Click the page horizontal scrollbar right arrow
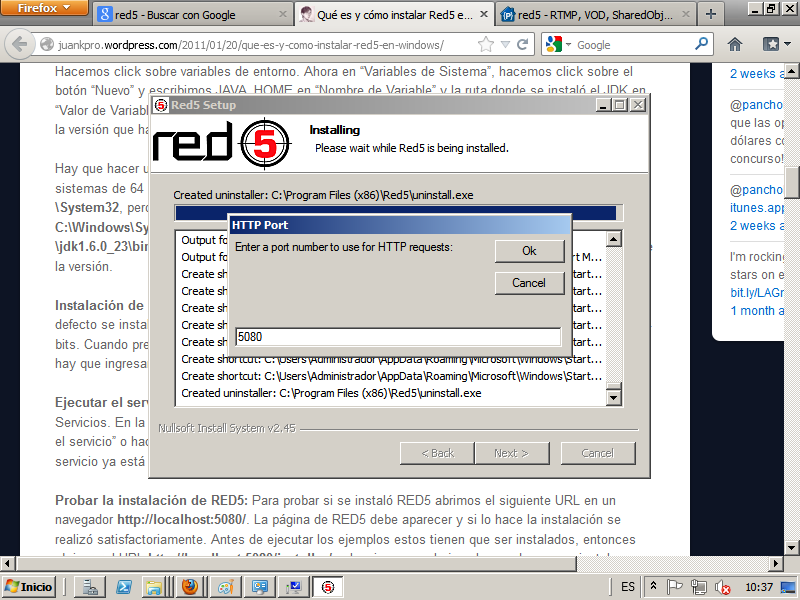The image size is (800, 600). click(x=776, y=563)
